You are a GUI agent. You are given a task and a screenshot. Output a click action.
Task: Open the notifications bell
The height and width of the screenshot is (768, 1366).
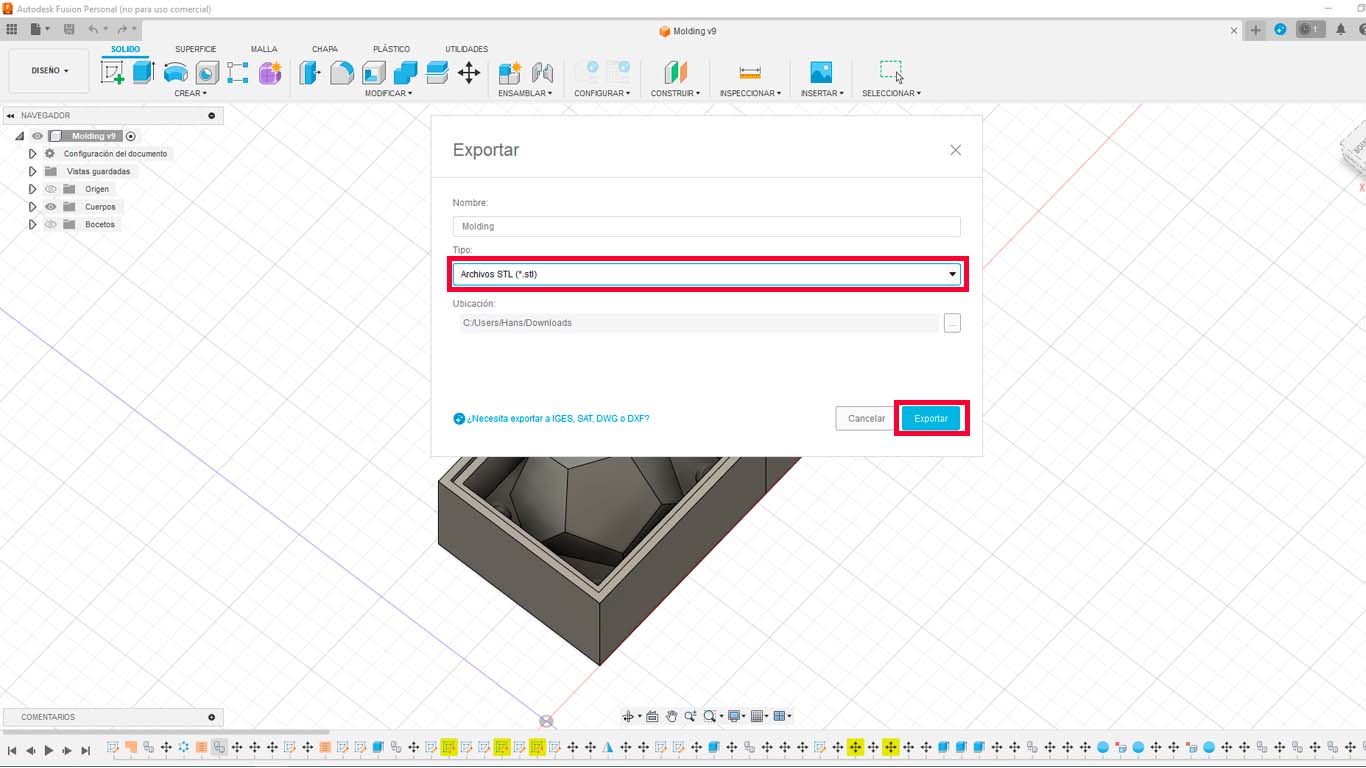tap(1341, 30)
